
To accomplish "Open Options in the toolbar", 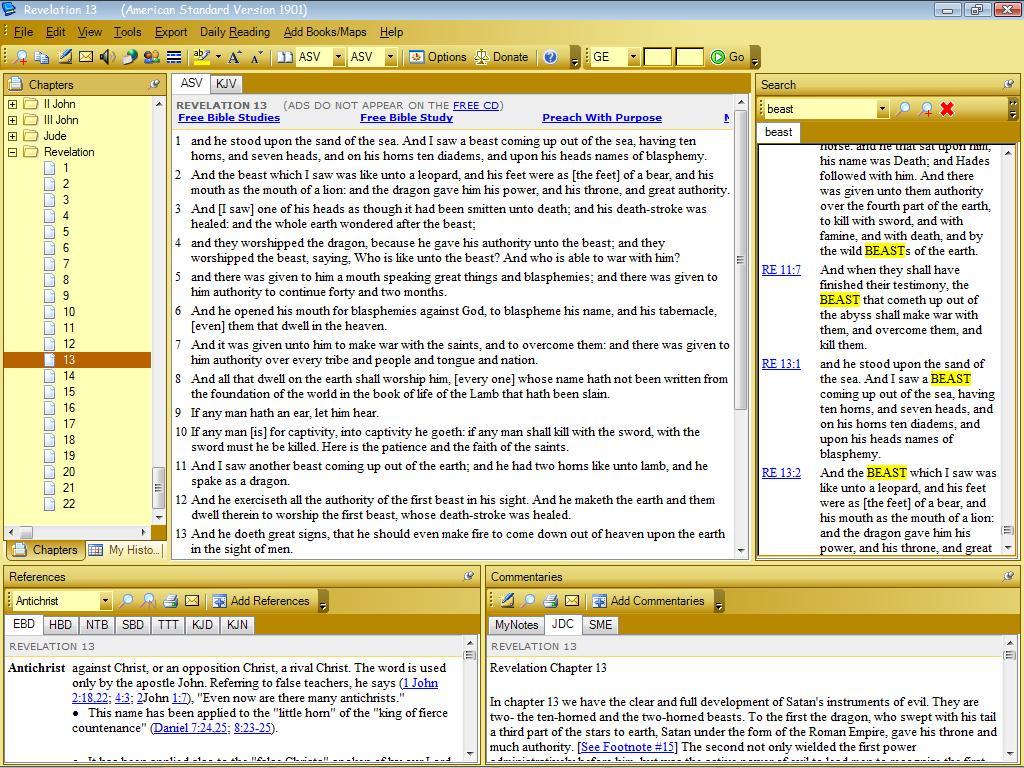I will click(438, 57).
